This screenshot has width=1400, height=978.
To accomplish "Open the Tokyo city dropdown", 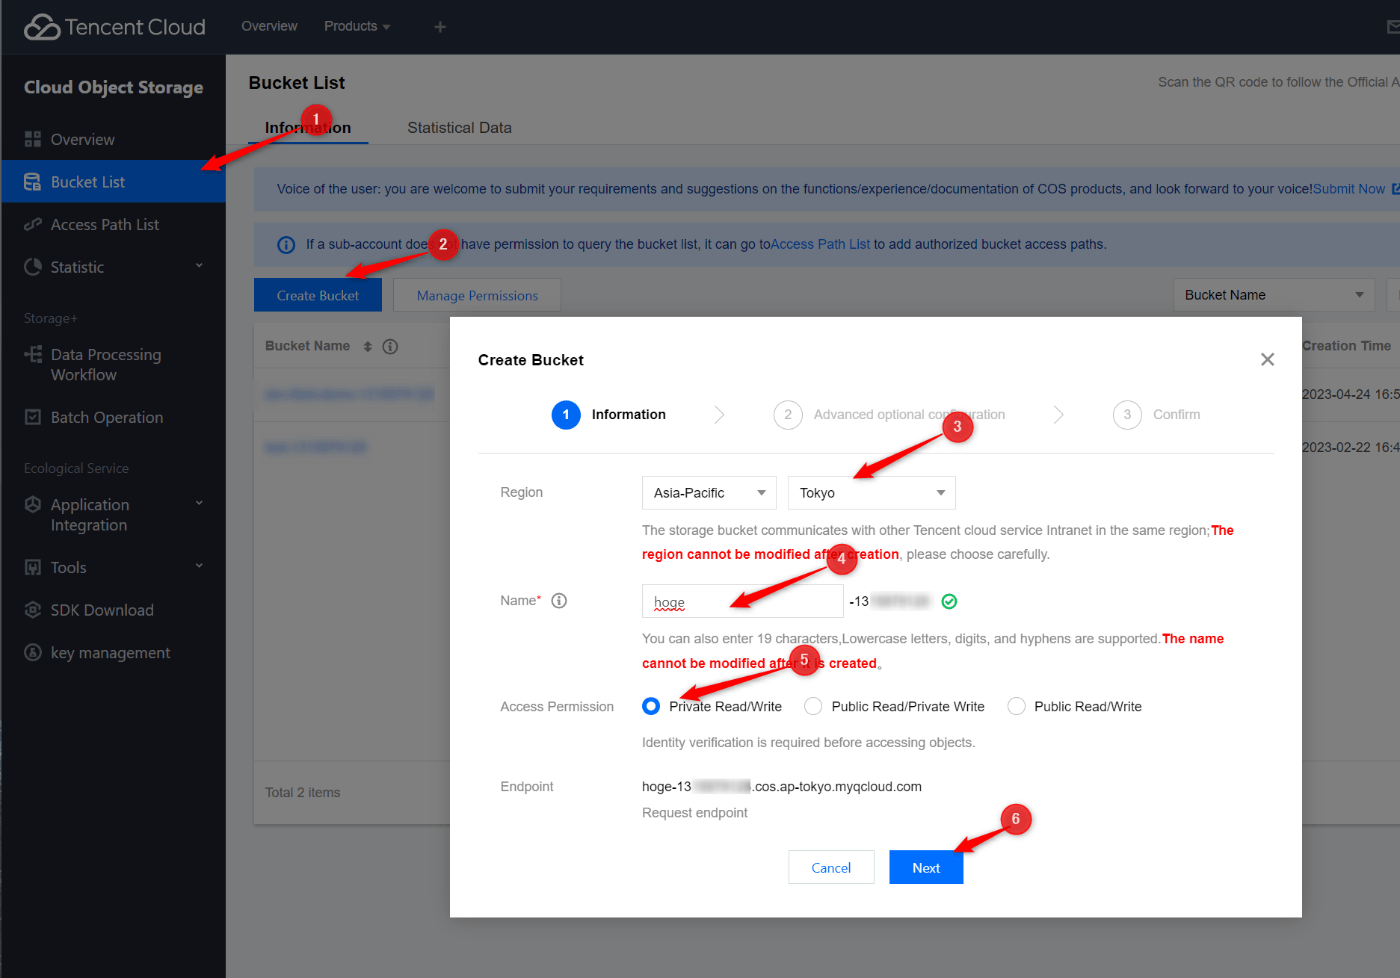I will [x=871, y=492].
